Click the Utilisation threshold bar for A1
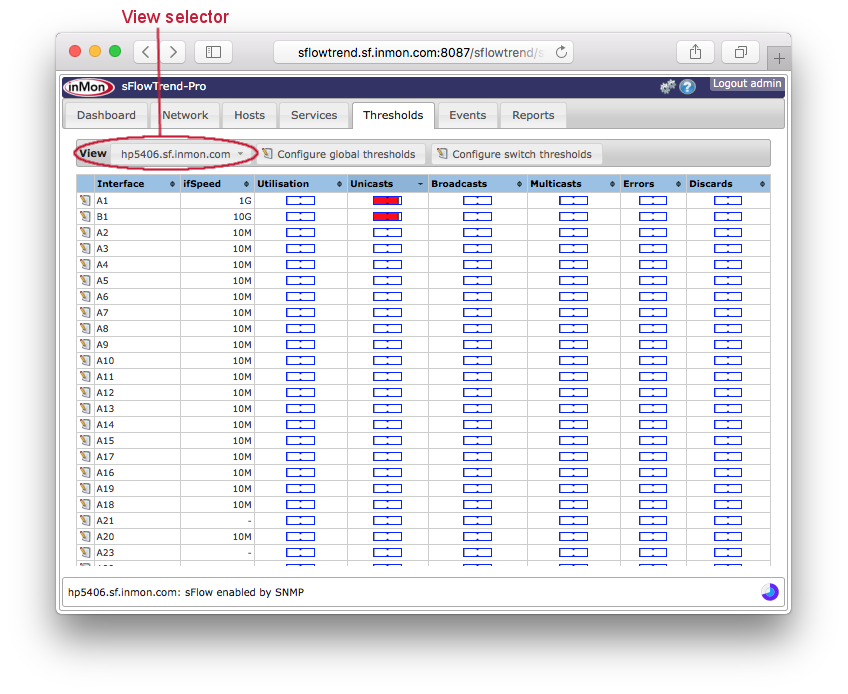The width and height of the screenshot is (848, 694). pos(300,201)
